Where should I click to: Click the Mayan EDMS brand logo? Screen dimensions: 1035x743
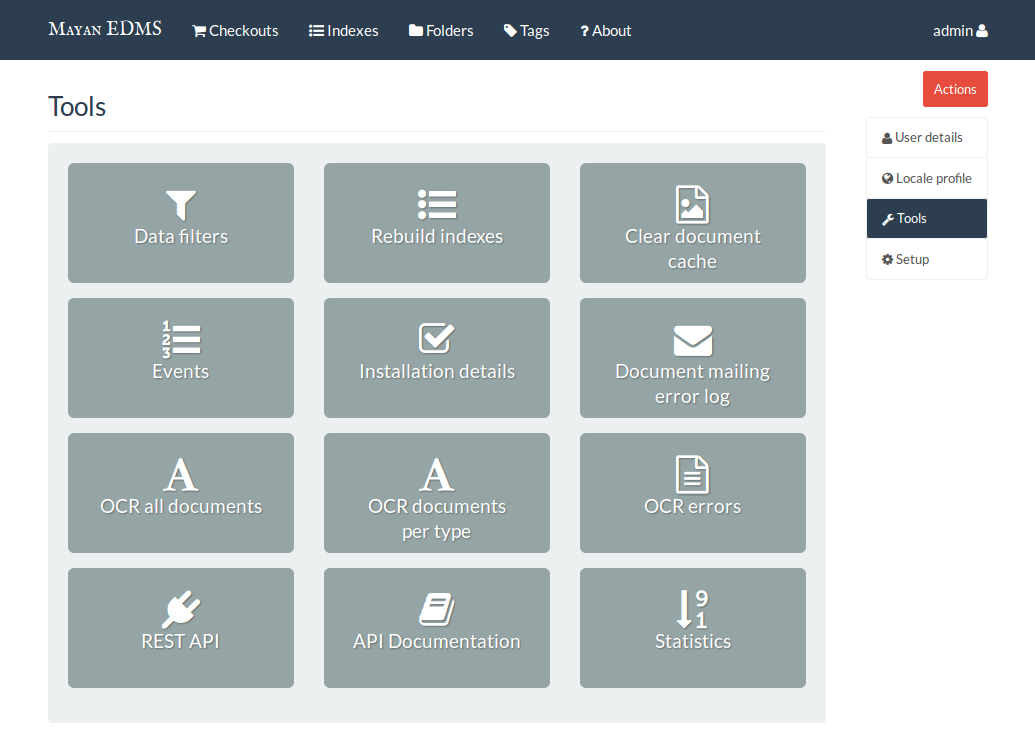(x=105, y=29)
